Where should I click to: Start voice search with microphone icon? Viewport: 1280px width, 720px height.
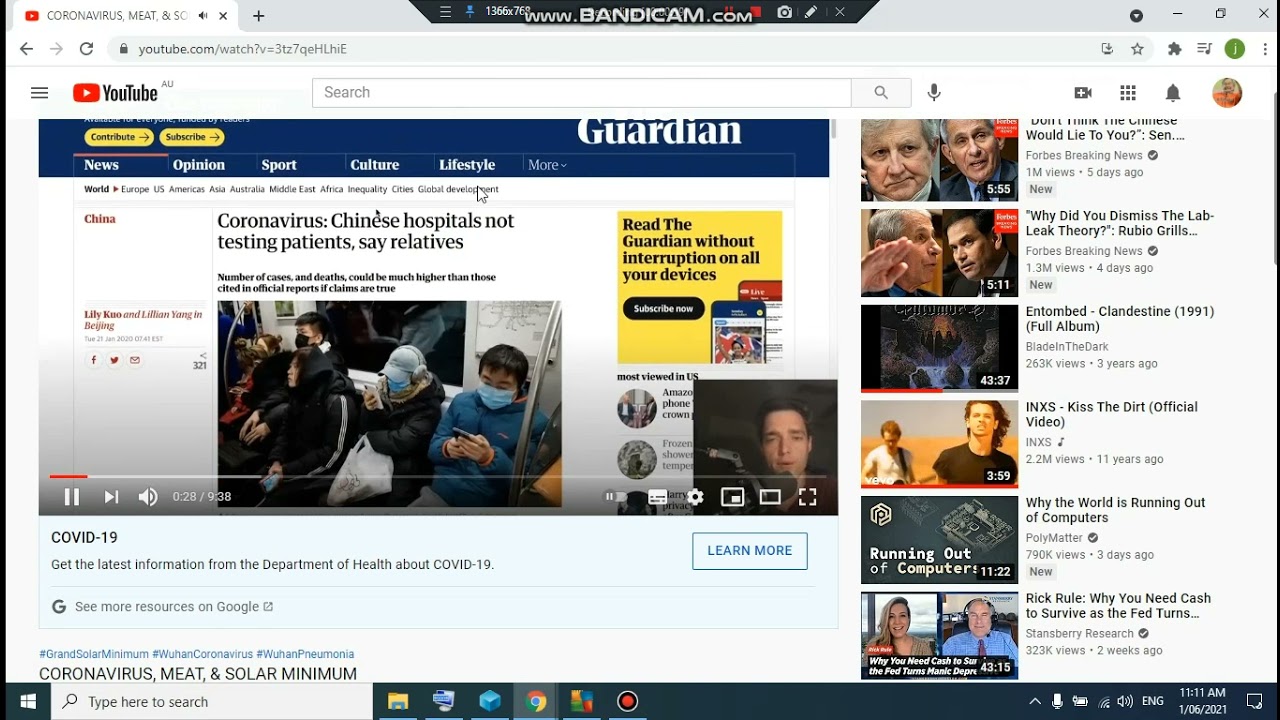click(934, 93)
